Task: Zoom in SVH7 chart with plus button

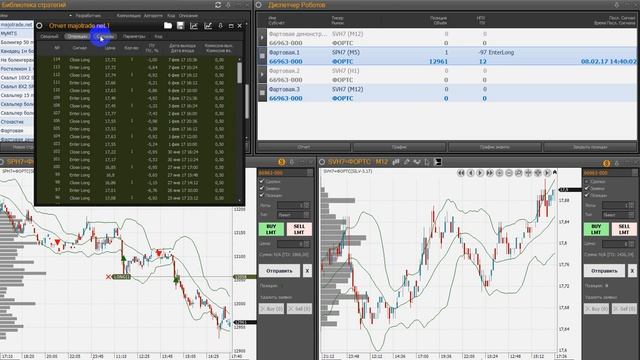Action: [499, 173]
